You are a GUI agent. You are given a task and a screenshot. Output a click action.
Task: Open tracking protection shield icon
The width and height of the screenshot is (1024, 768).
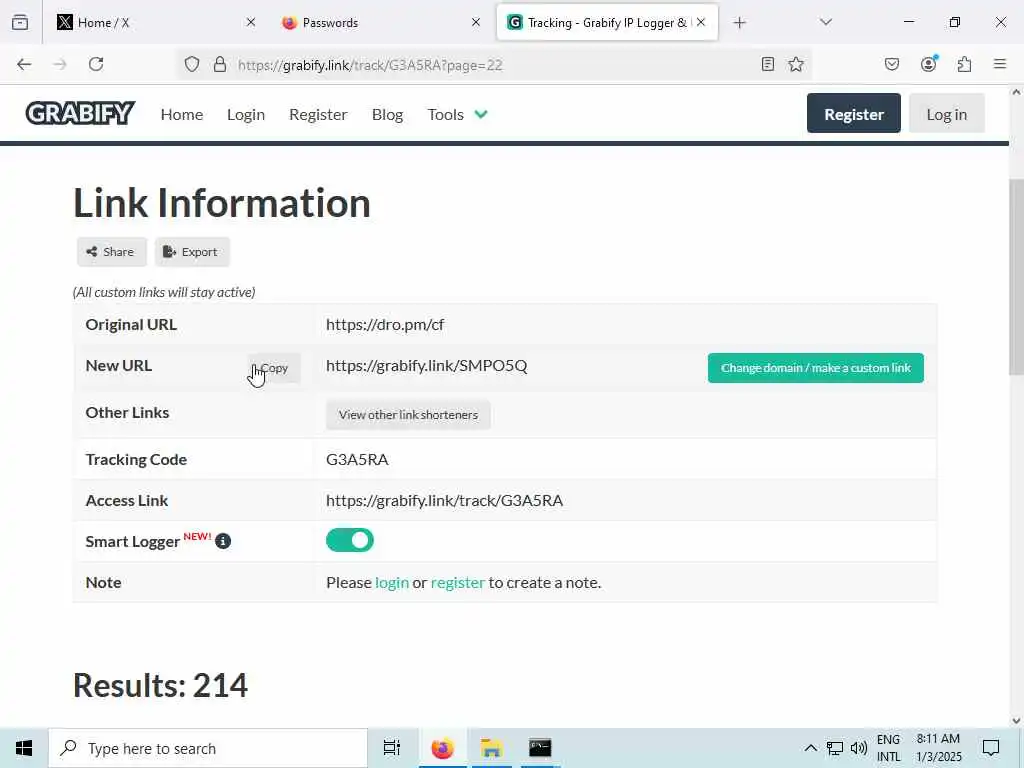(x=191, y=64)
